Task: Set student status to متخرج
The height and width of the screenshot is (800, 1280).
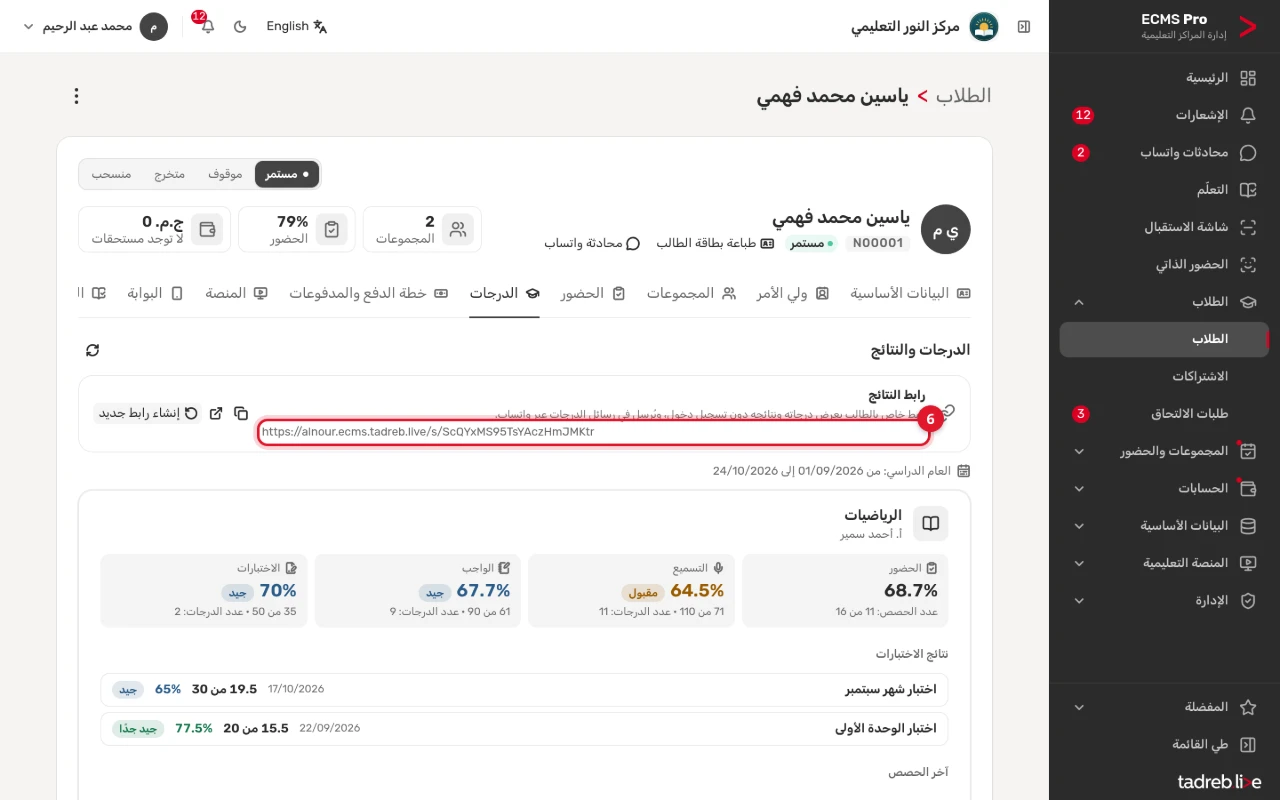Action: (170, 174)
